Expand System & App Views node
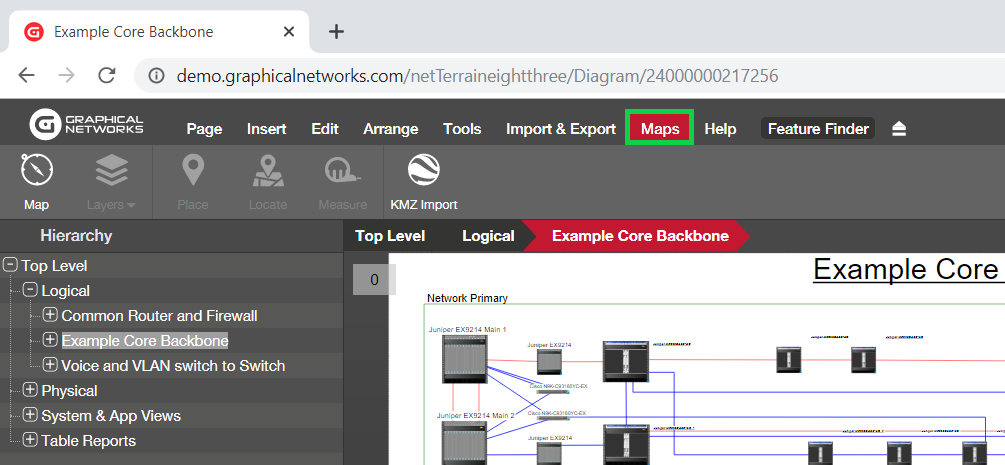Screen dimensions: 1005x465 pyautogui.click(x=30, y=416)
